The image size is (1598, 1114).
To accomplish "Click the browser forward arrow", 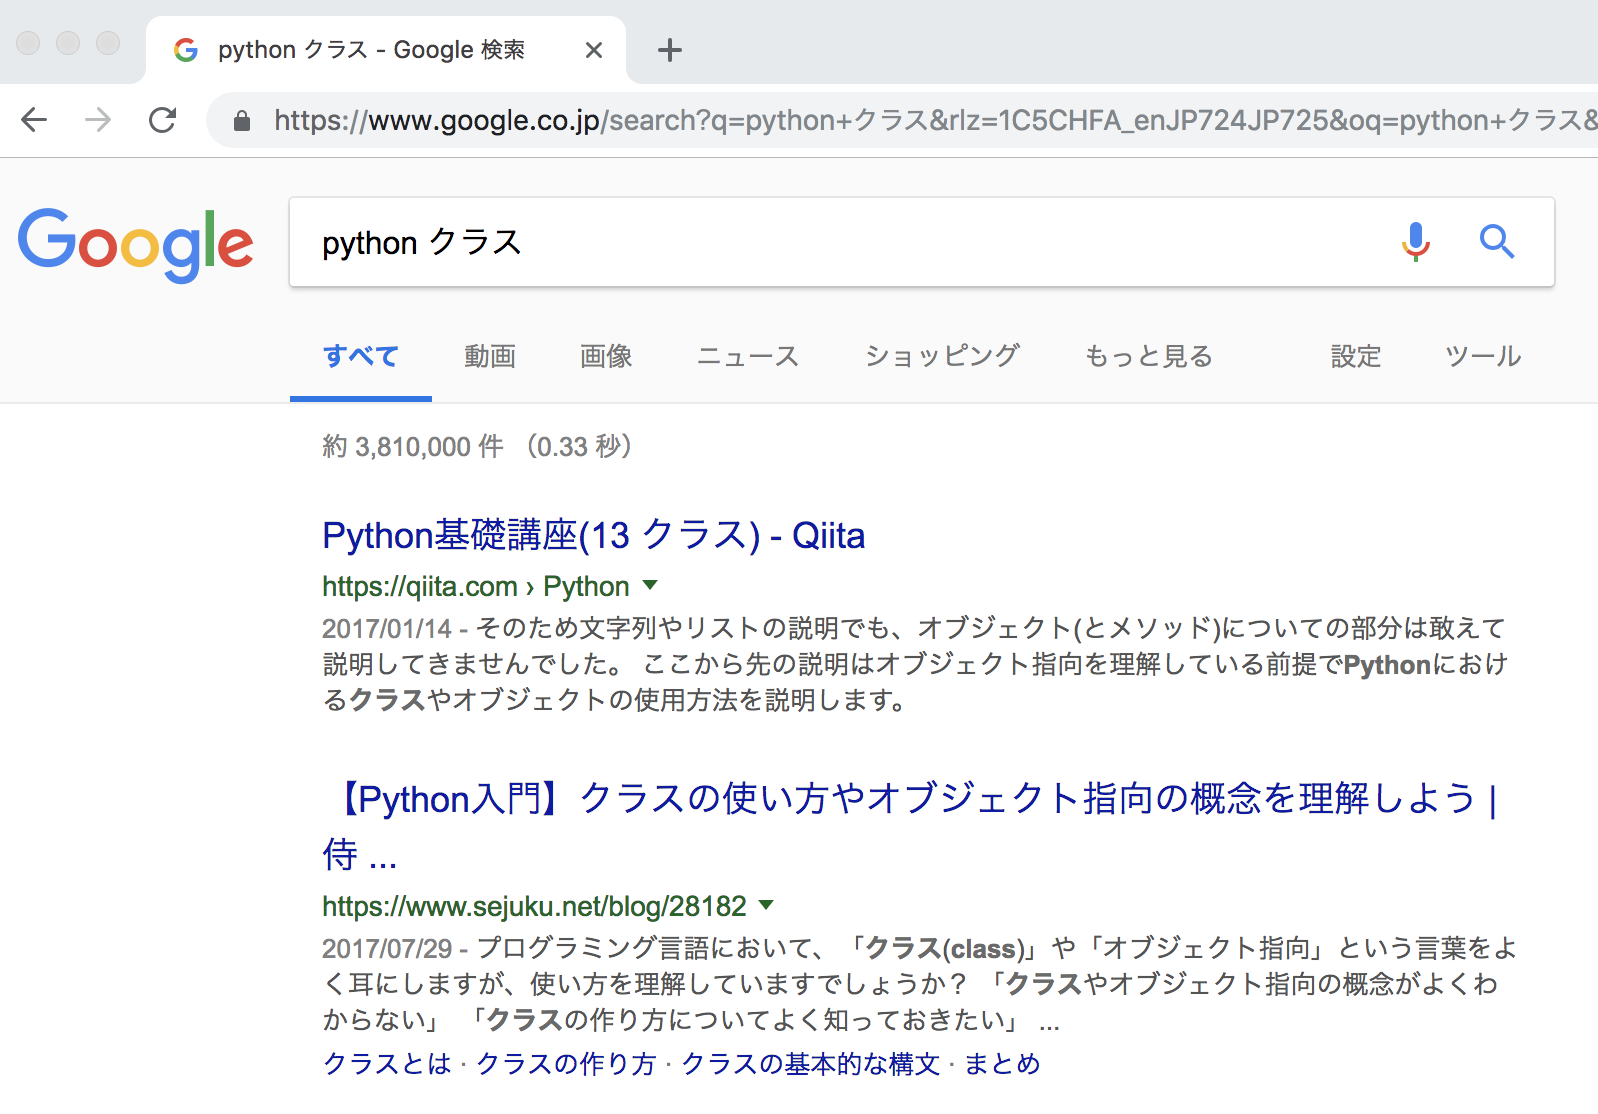I will [x=98, y=121].
